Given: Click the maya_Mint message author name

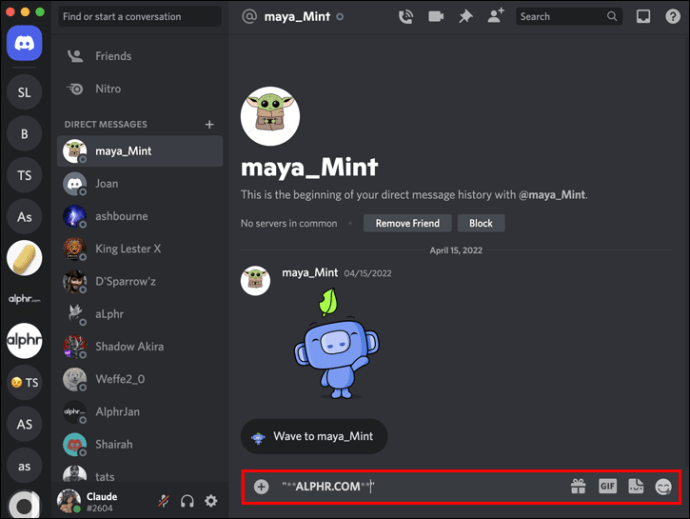Looking at the screenshot, I should [310, 273].
